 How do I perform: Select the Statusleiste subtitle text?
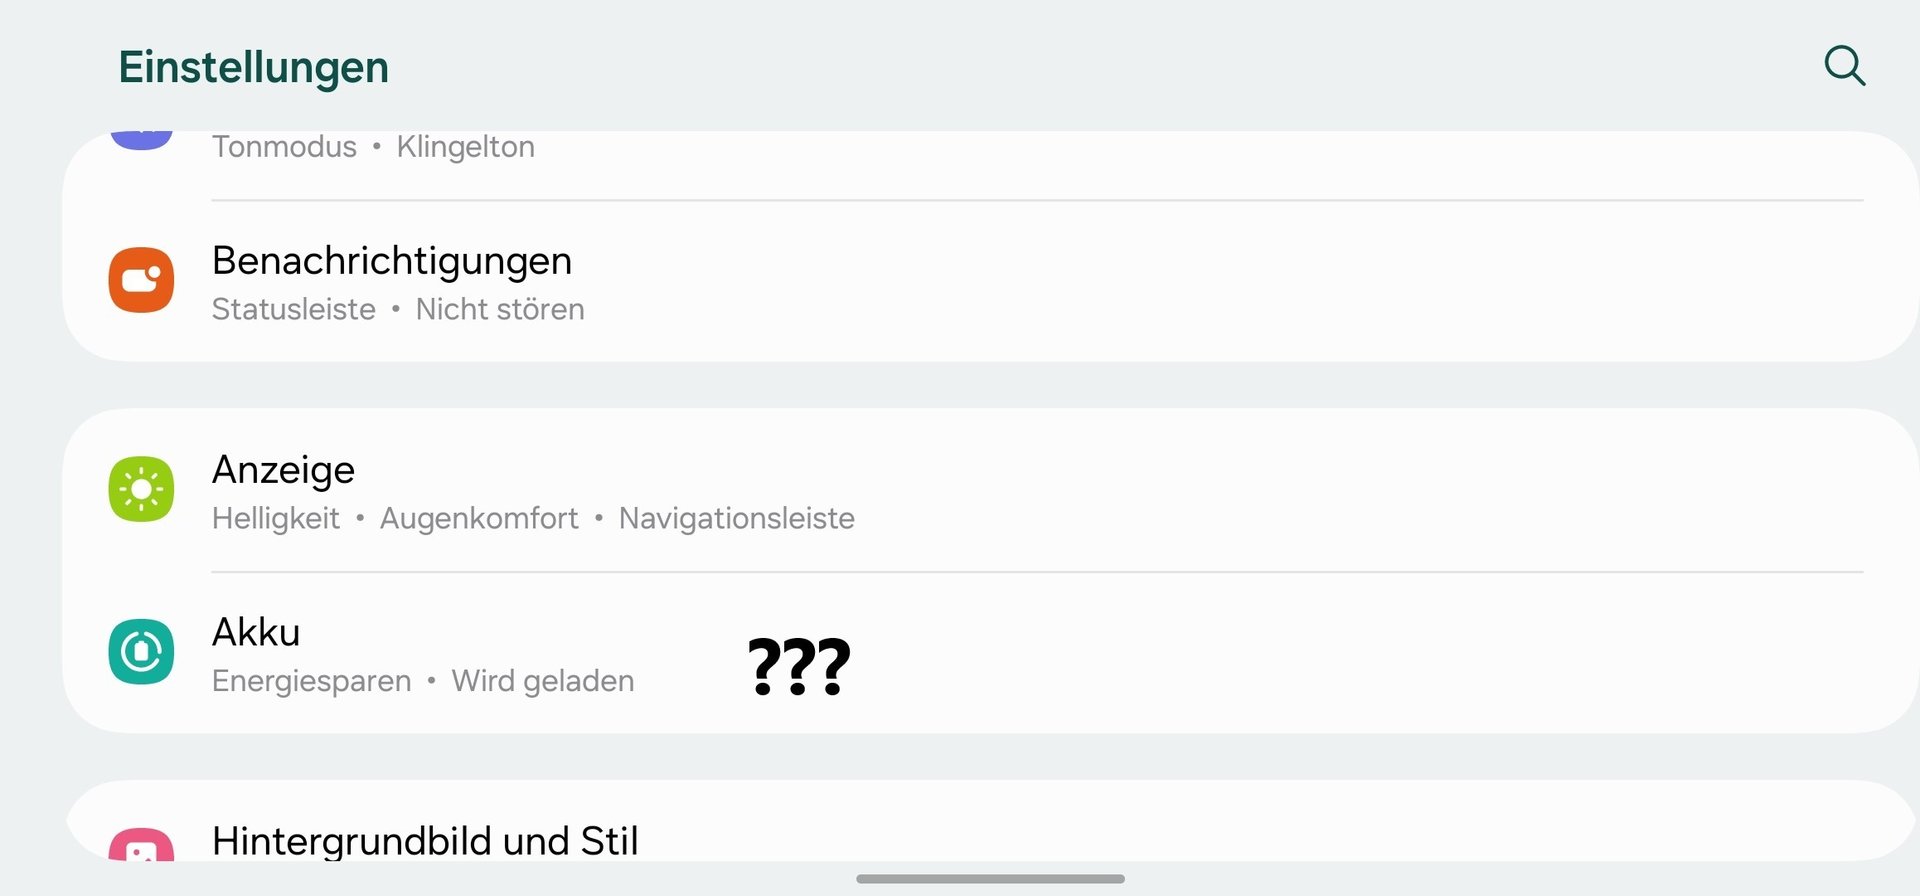coord(293,310)
